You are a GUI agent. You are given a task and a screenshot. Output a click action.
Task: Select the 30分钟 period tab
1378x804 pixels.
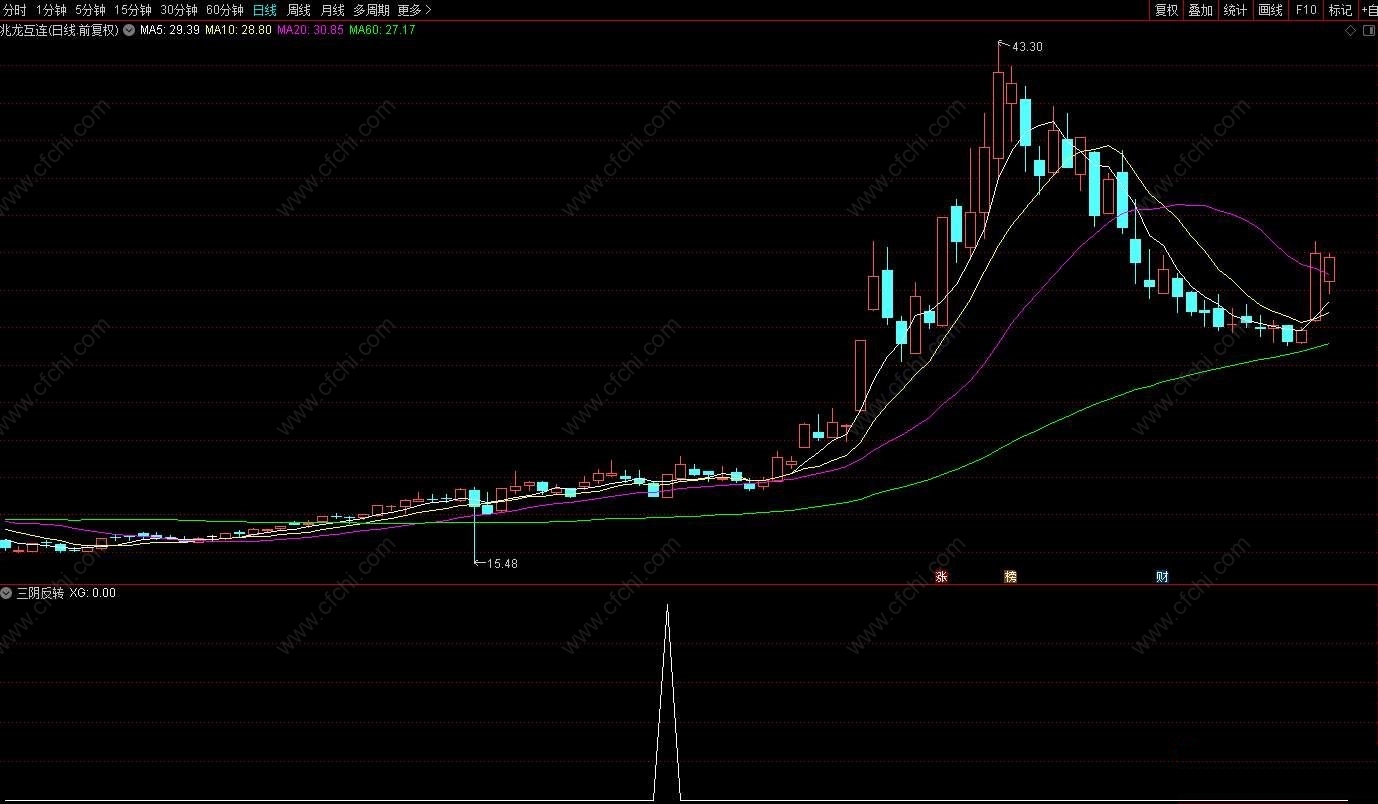tap(179, 10)
